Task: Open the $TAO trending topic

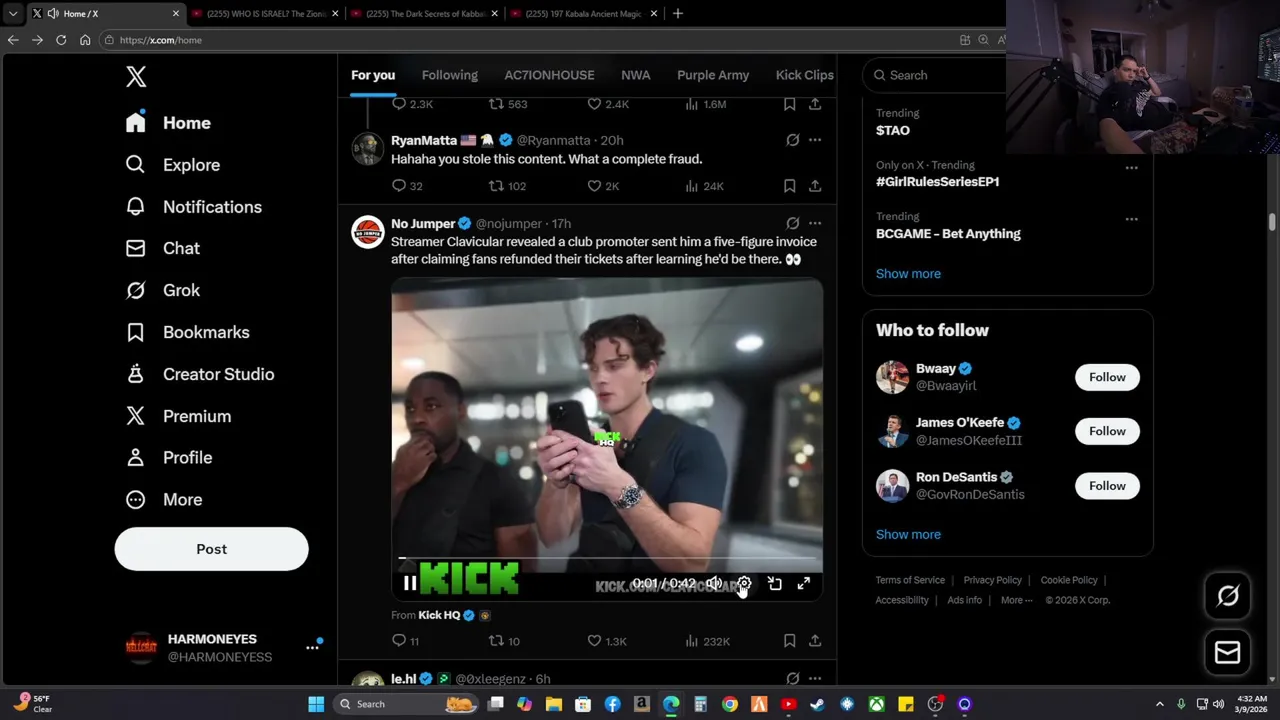Action: point(893,130)
